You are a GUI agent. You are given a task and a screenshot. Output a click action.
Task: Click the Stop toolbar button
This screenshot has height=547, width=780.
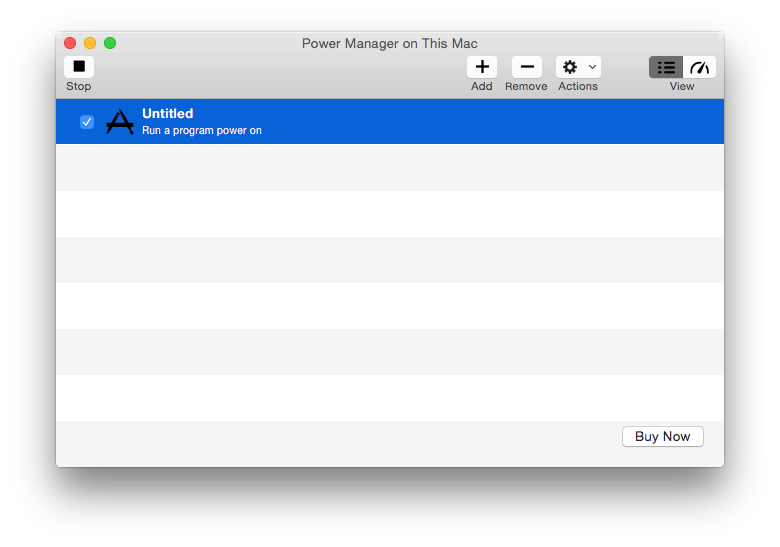tap(79, 67)
